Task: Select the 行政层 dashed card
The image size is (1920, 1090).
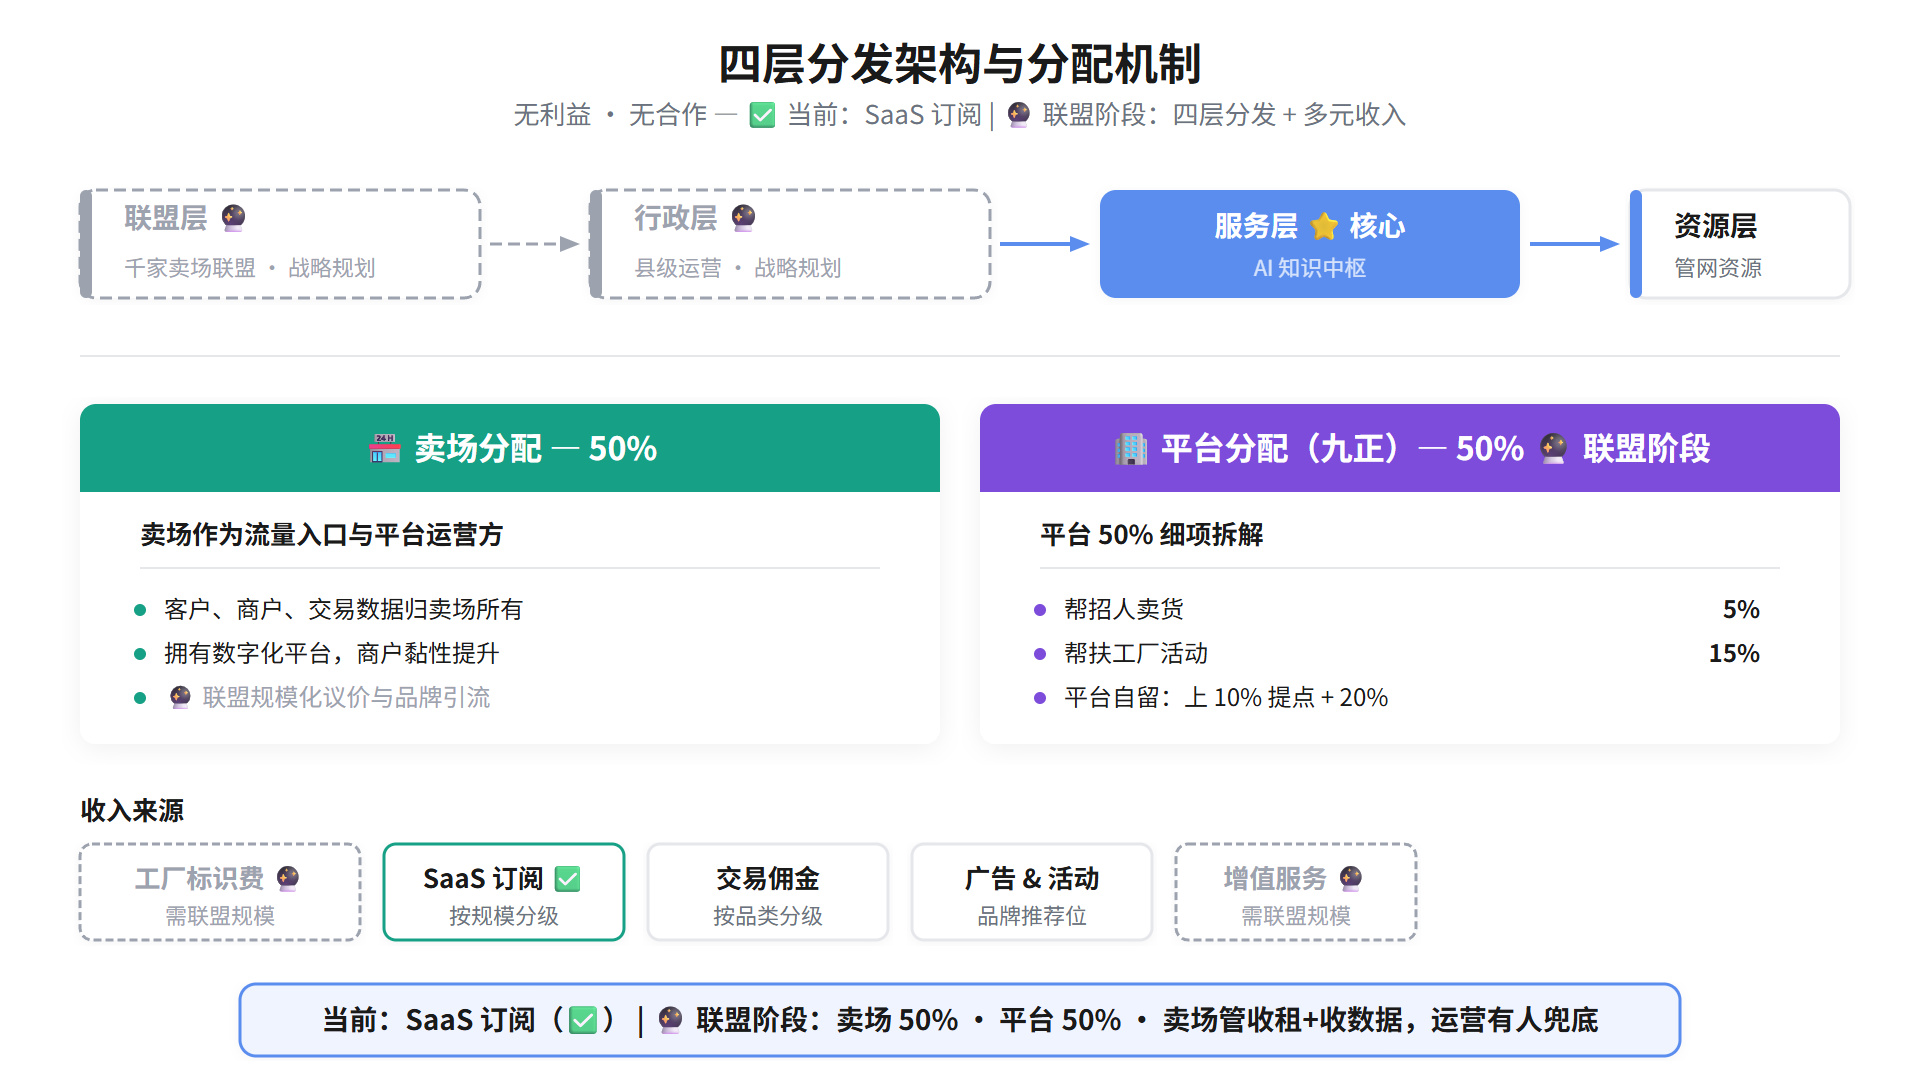Action: click(x=791, y=244)
